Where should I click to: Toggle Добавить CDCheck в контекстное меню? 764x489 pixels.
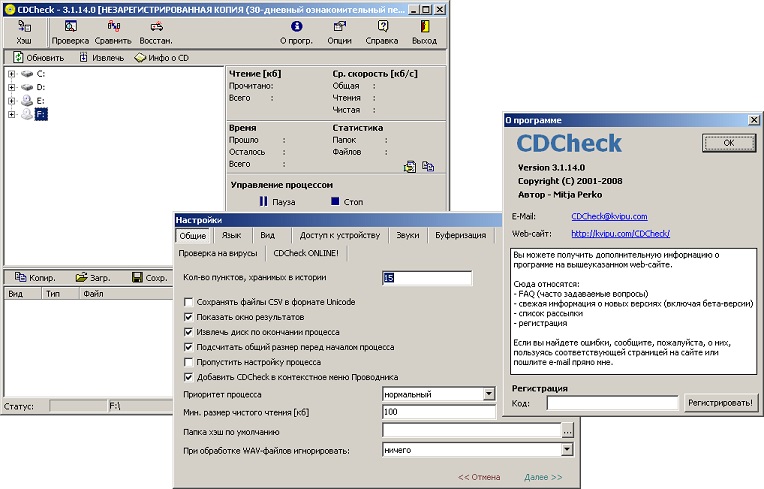click(188, 377)
